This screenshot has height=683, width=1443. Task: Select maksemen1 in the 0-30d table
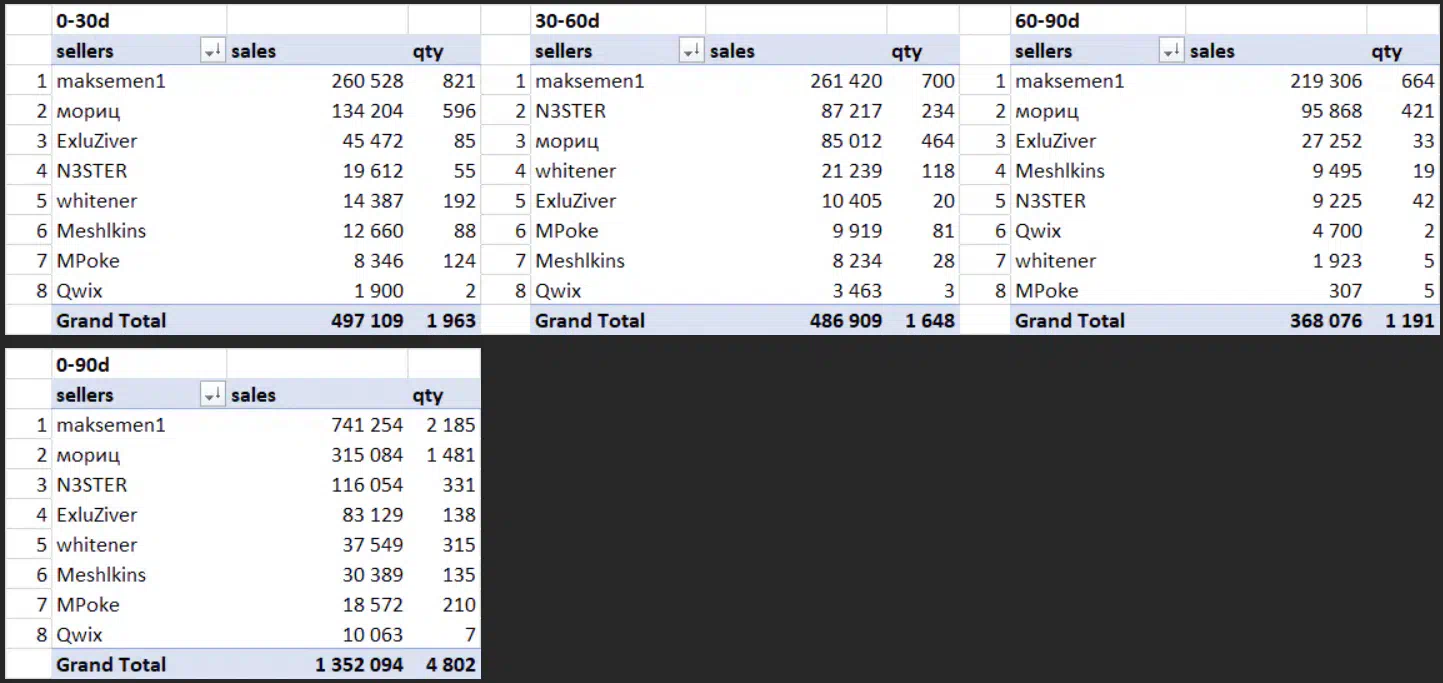click(111, 81)
